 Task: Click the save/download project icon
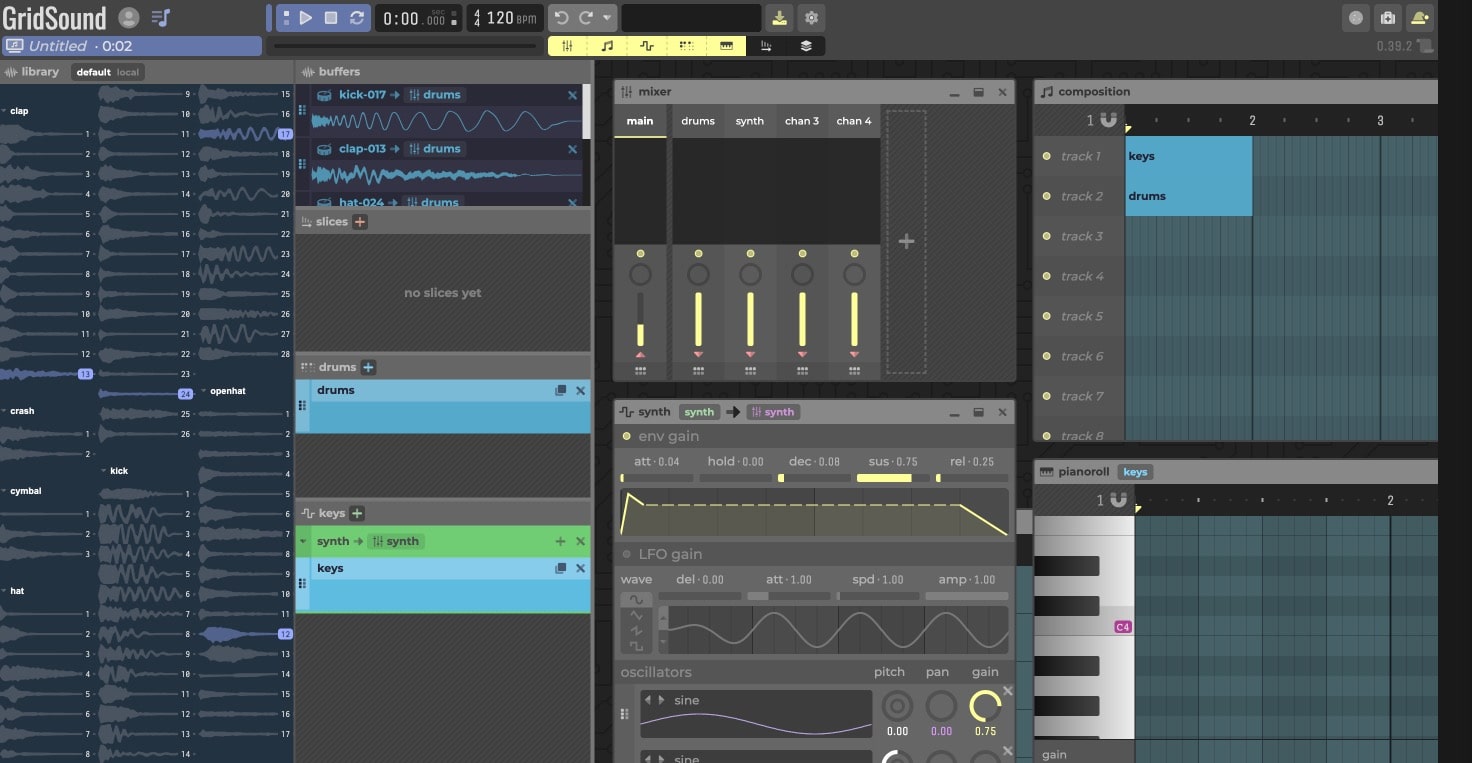click(x=778, y=17)
